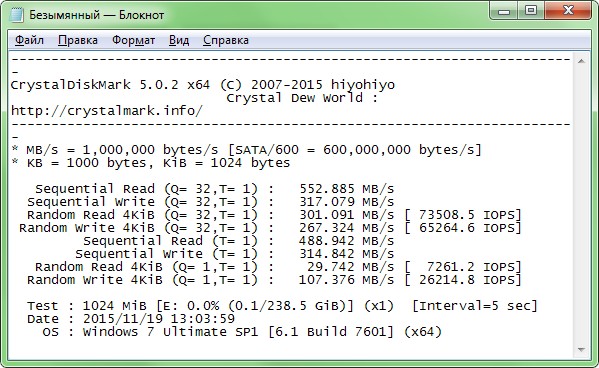The height and width of the screenshot is (368, 599).
Task: Open the Справка menu
Action: pos(226,40)
